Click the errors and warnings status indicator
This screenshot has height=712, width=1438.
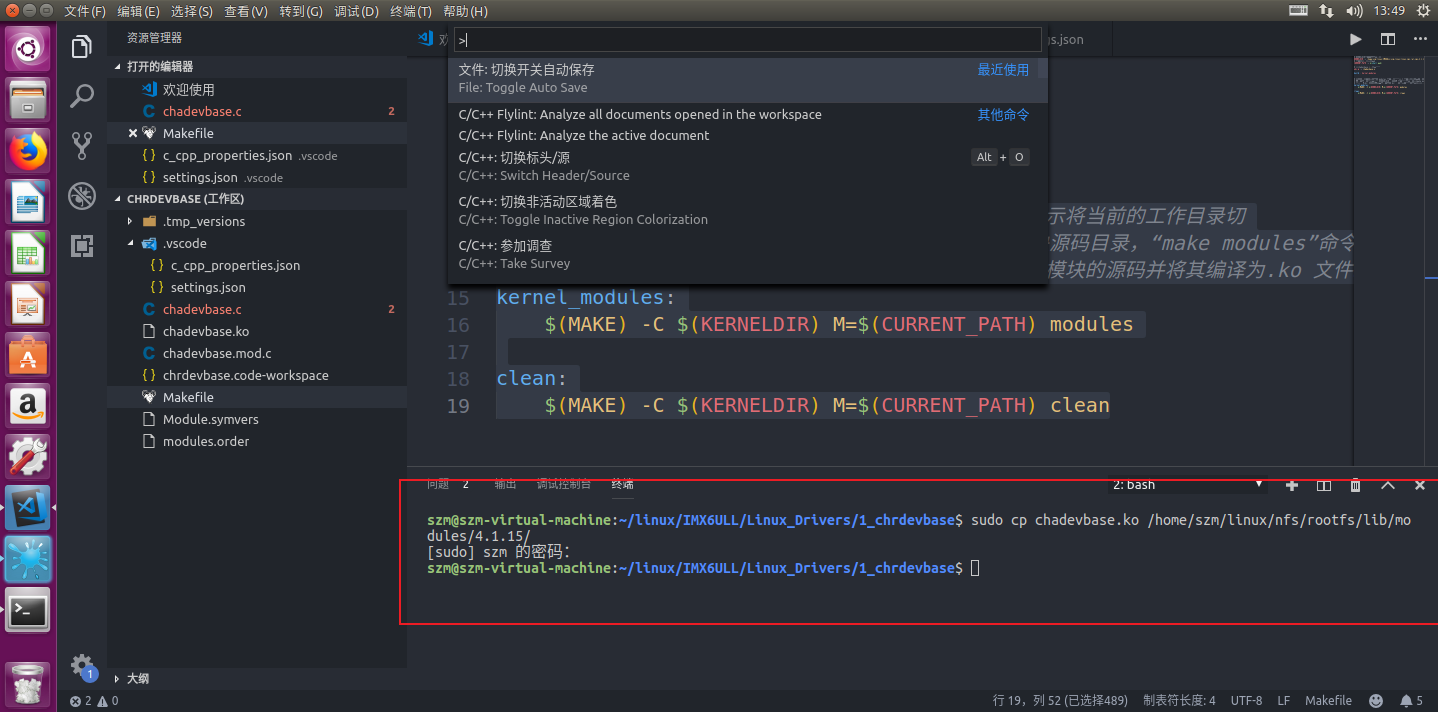(x=95, y=701)
